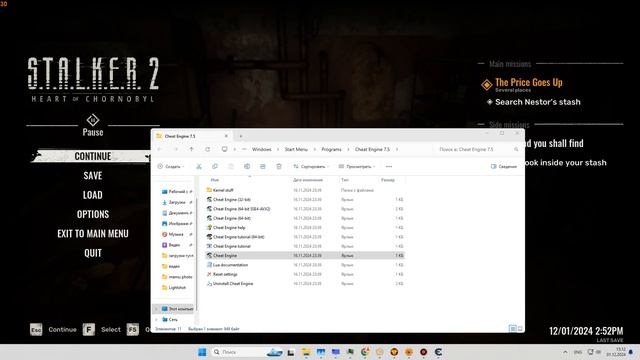
Task: Open the View dropdown in Explorer toolbar
Action: click(x=357, y=167)
